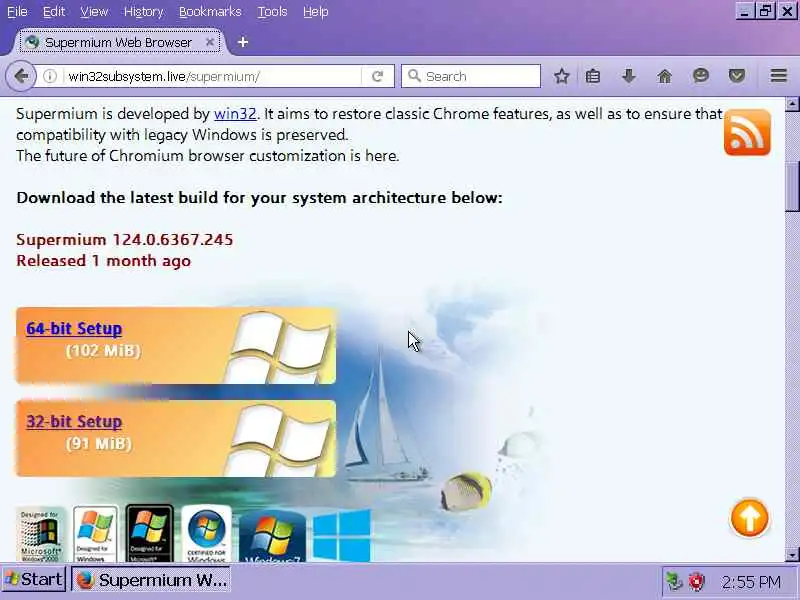
Task: Click the green network tray icon
Action: click(674, 581)
